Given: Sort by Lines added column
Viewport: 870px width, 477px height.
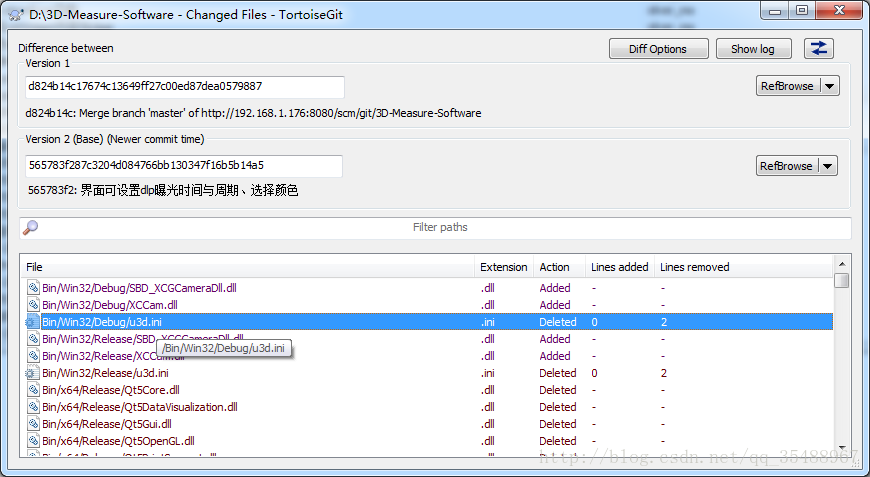Looking at the screenshot, I should [620, 267].
